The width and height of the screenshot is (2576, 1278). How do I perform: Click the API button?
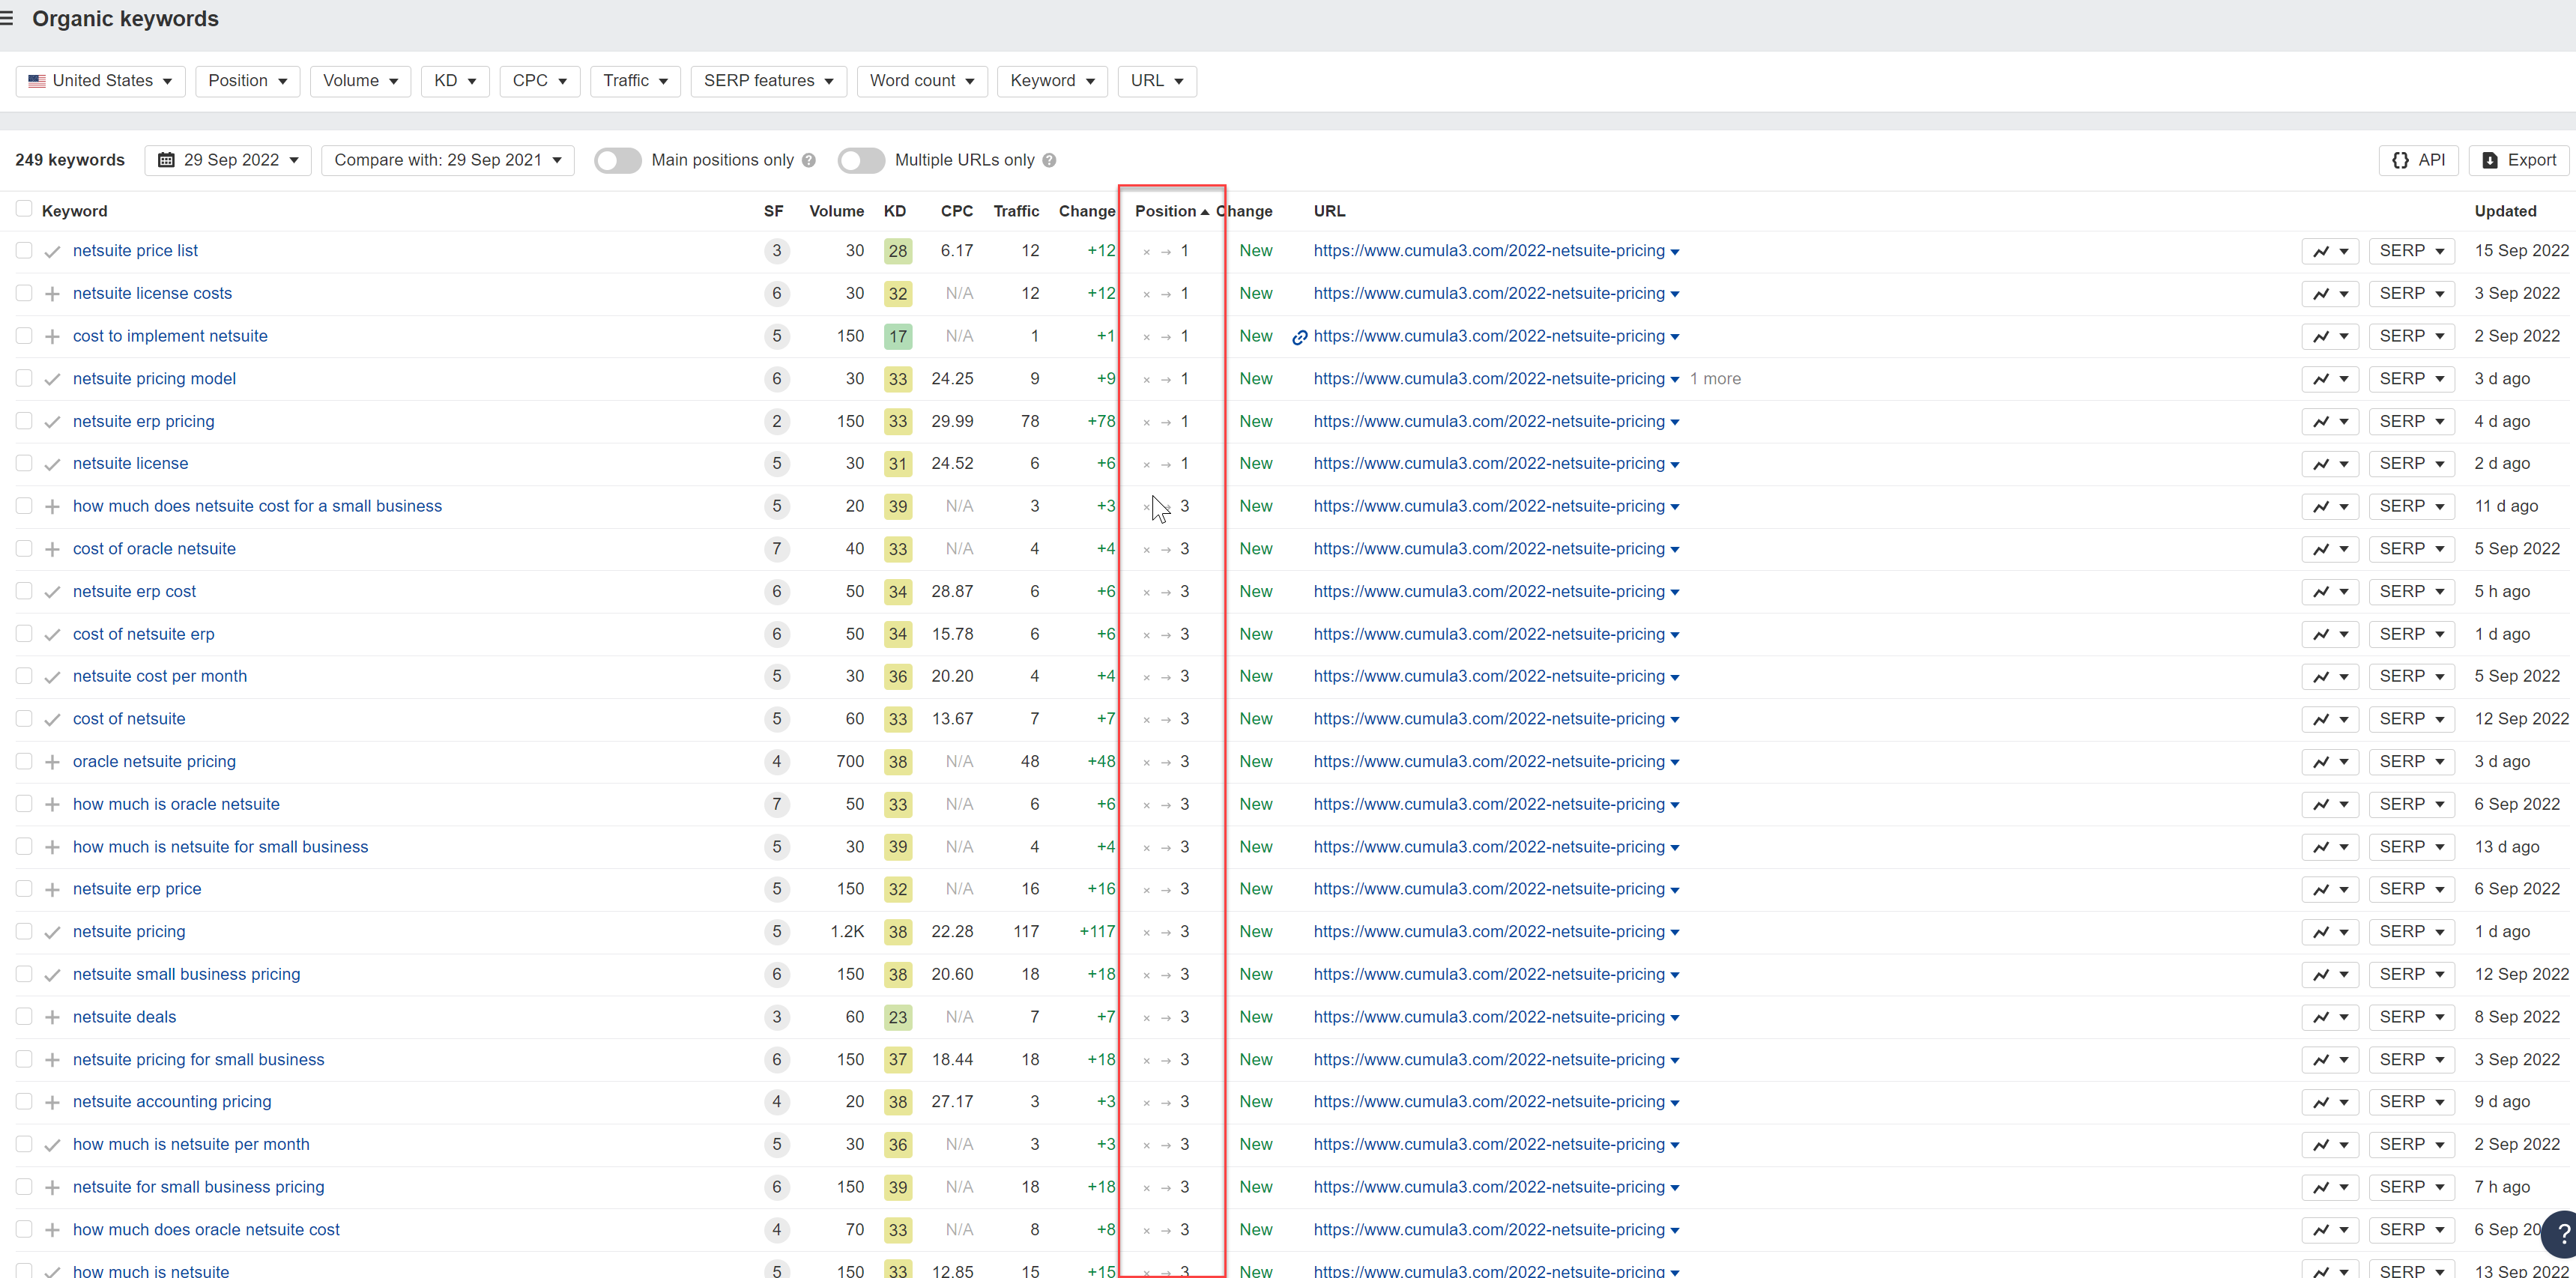pyautogui.click(x=2418, y=160)
